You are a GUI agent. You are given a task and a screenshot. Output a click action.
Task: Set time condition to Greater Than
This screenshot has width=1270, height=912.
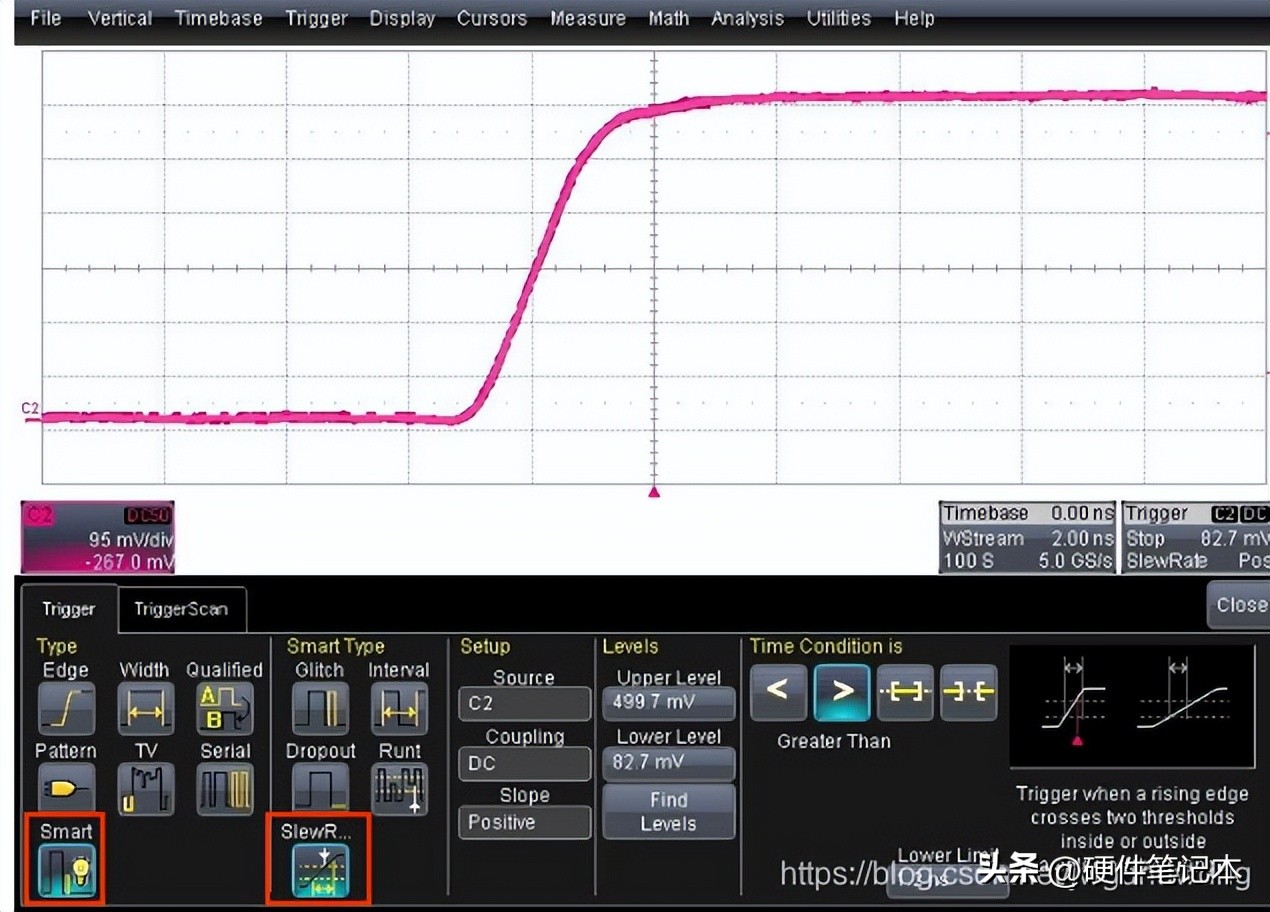[x=842, y=692]
